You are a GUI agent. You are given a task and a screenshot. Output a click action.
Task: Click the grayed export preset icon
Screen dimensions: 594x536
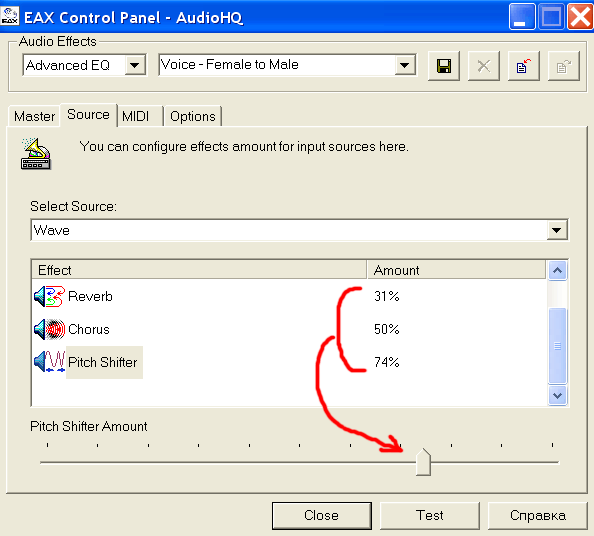(x=564, y=66)
